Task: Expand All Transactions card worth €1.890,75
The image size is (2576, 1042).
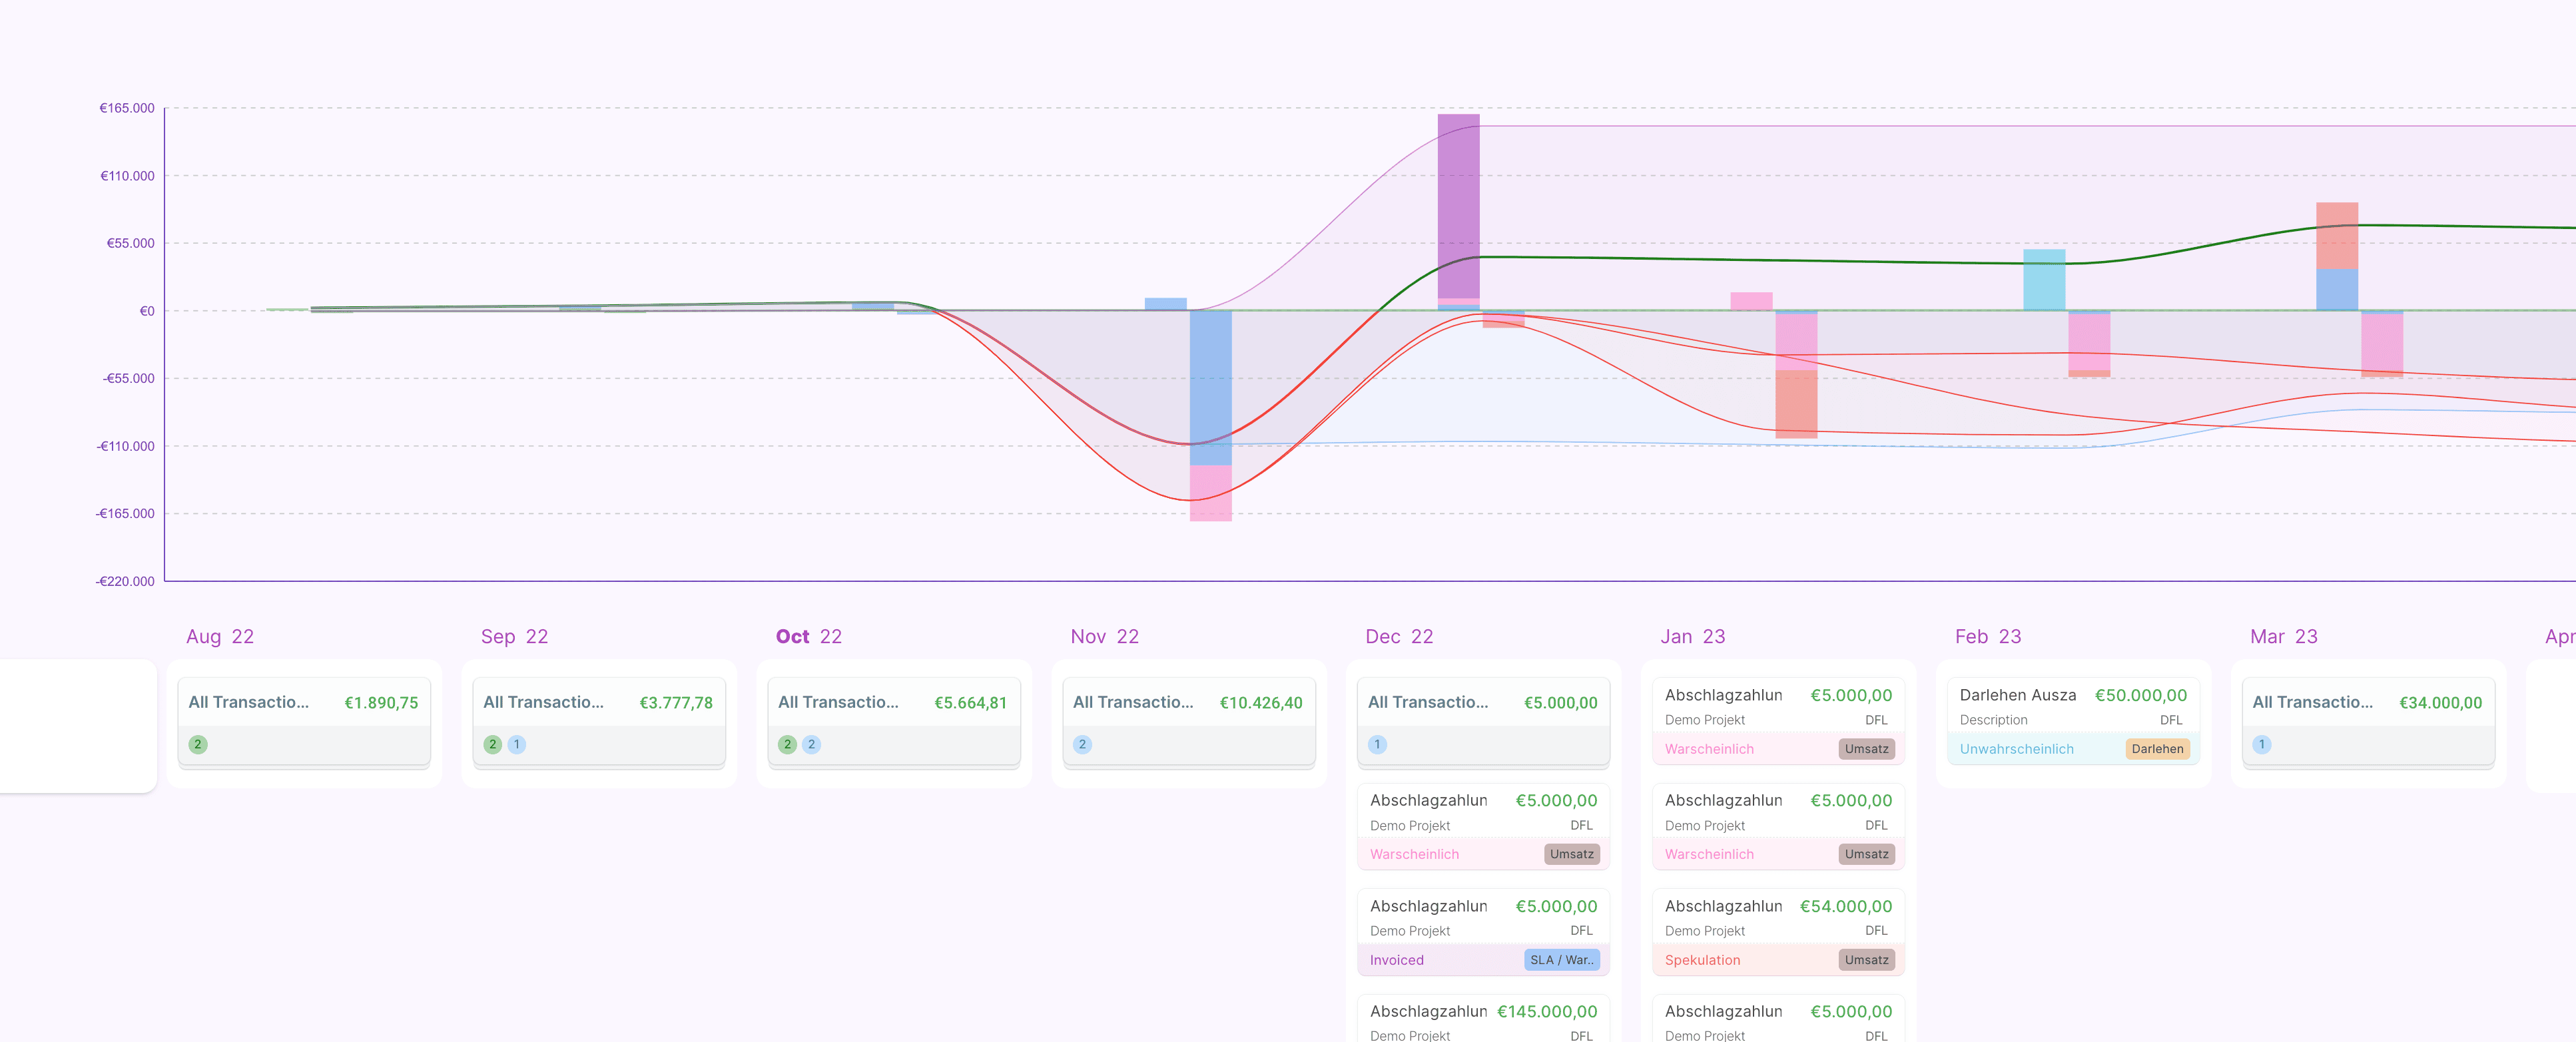Action: pyautogui.click(x=303, y=702)
